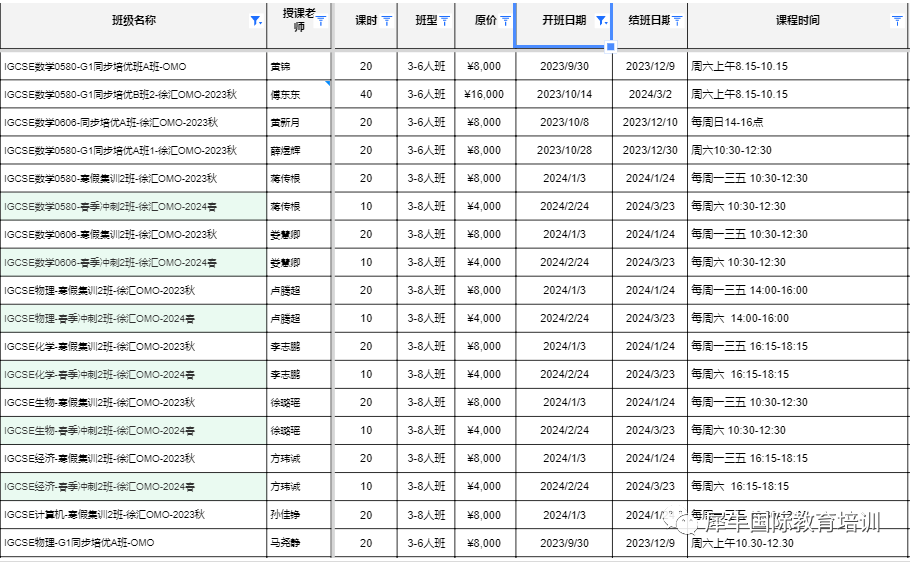Select cell IGCSE经济-春季冲刺2班-徐汇OMO-2024春
This screenshot has height=562, width=910.
point(133,487)
